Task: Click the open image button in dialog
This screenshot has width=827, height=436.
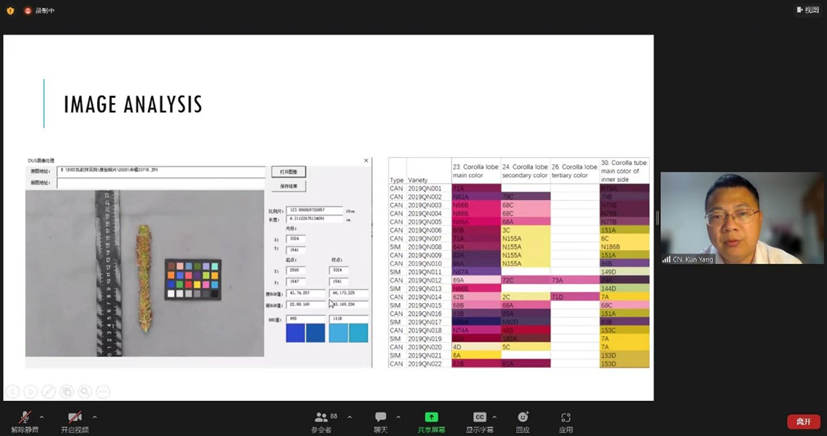Action: point(288,172)
